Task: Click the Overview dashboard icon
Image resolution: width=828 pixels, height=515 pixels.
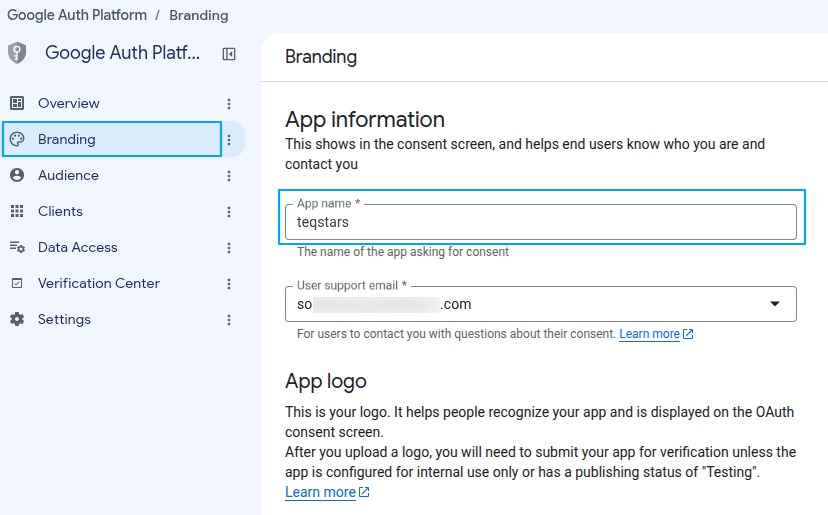Action: coord(17,103)
